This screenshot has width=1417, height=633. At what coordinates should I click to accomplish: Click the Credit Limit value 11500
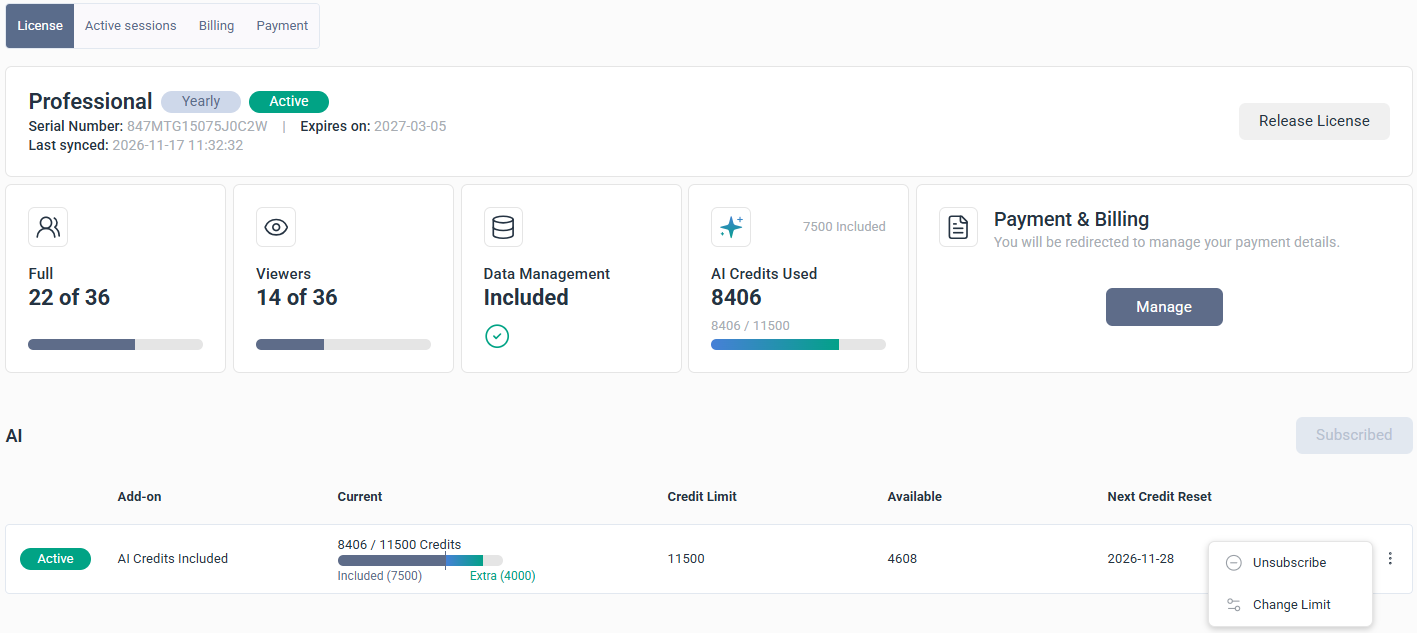tap(686, 559)
